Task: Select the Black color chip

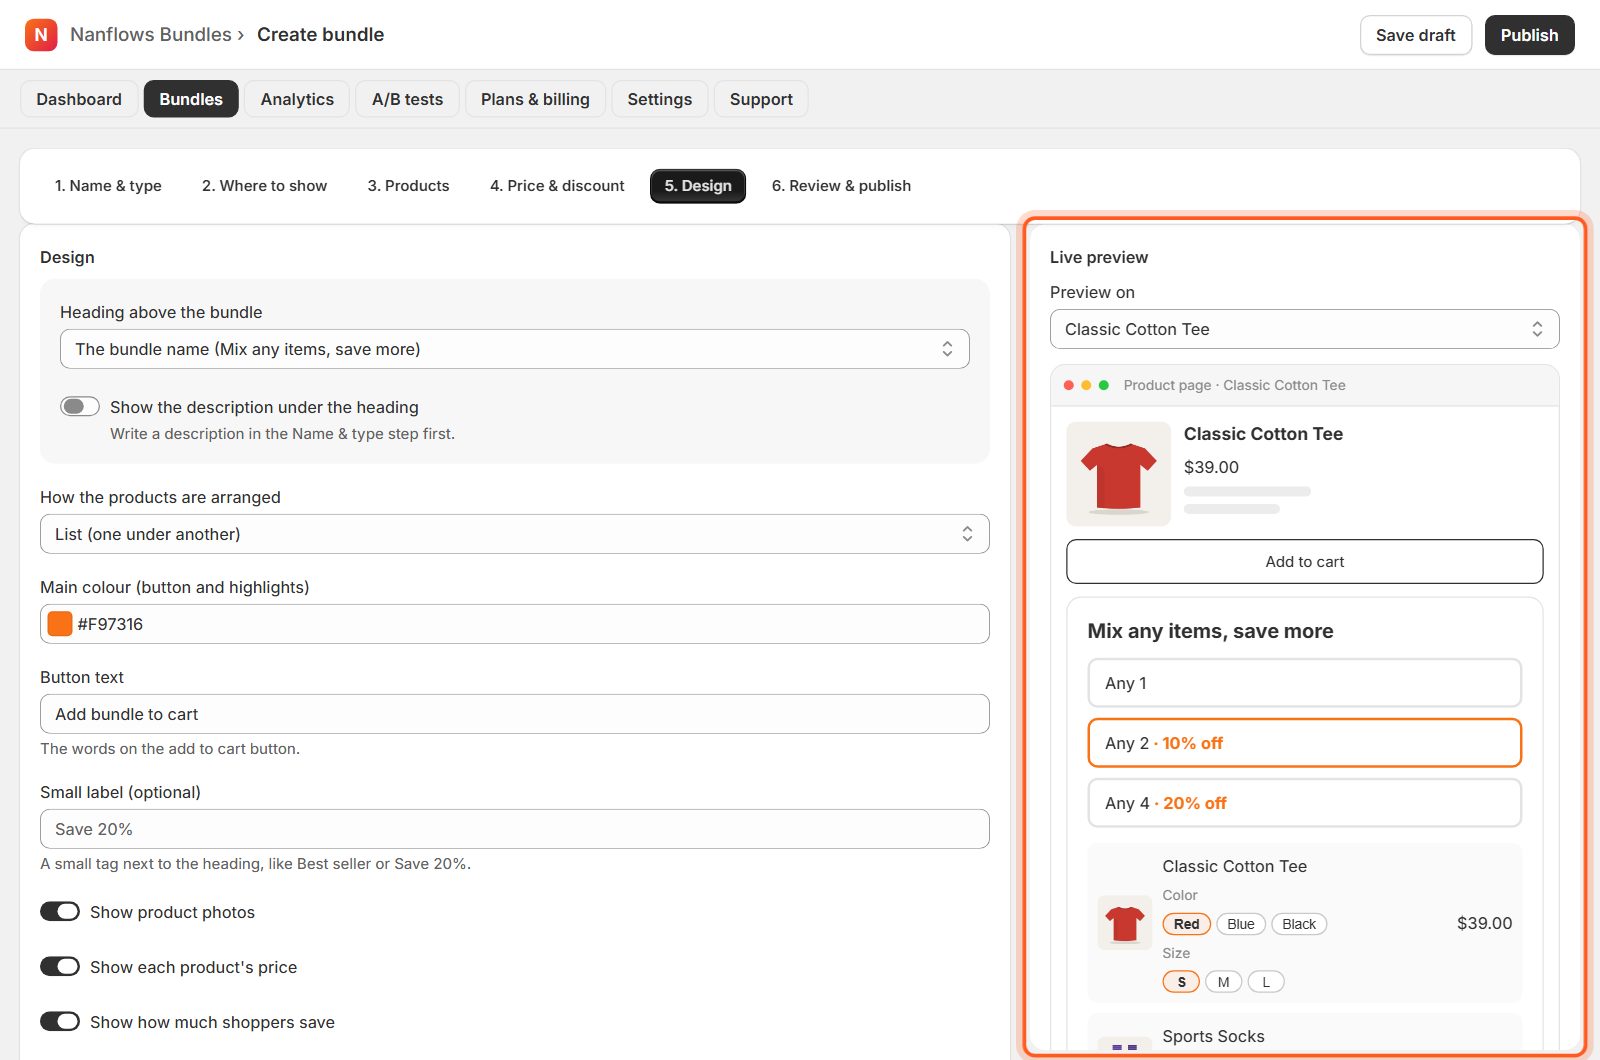Action: pyautogui.click(x=1299, y=924)
